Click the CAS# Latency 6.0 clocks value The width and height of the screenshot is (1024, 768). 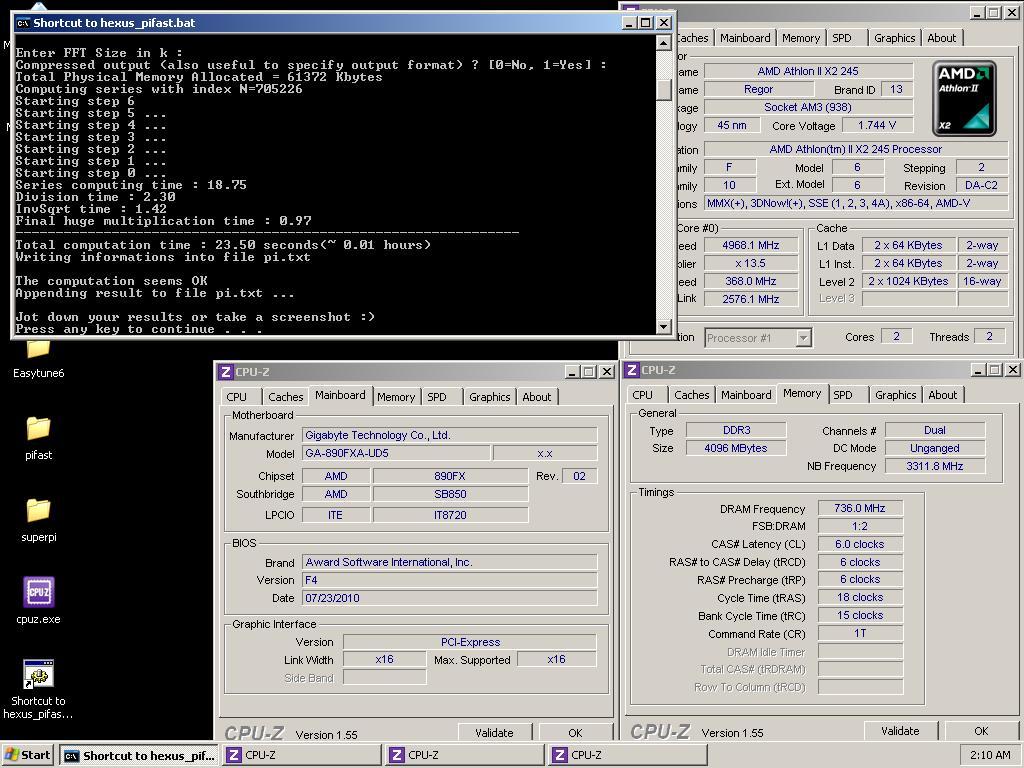pos(859,545)
